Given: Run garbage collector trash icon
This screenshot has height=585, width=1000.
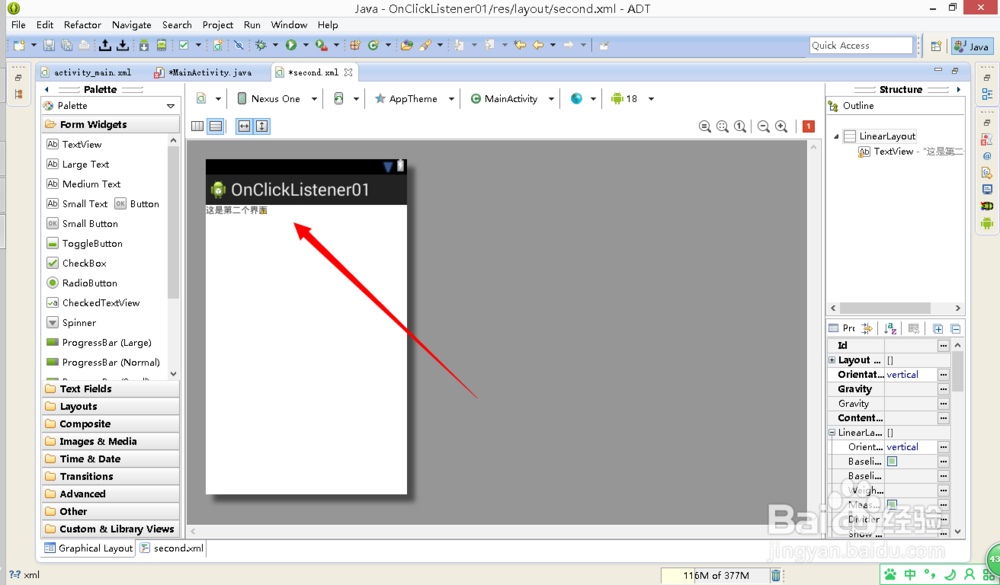Looking at the screenshot, I should [776, 575].
